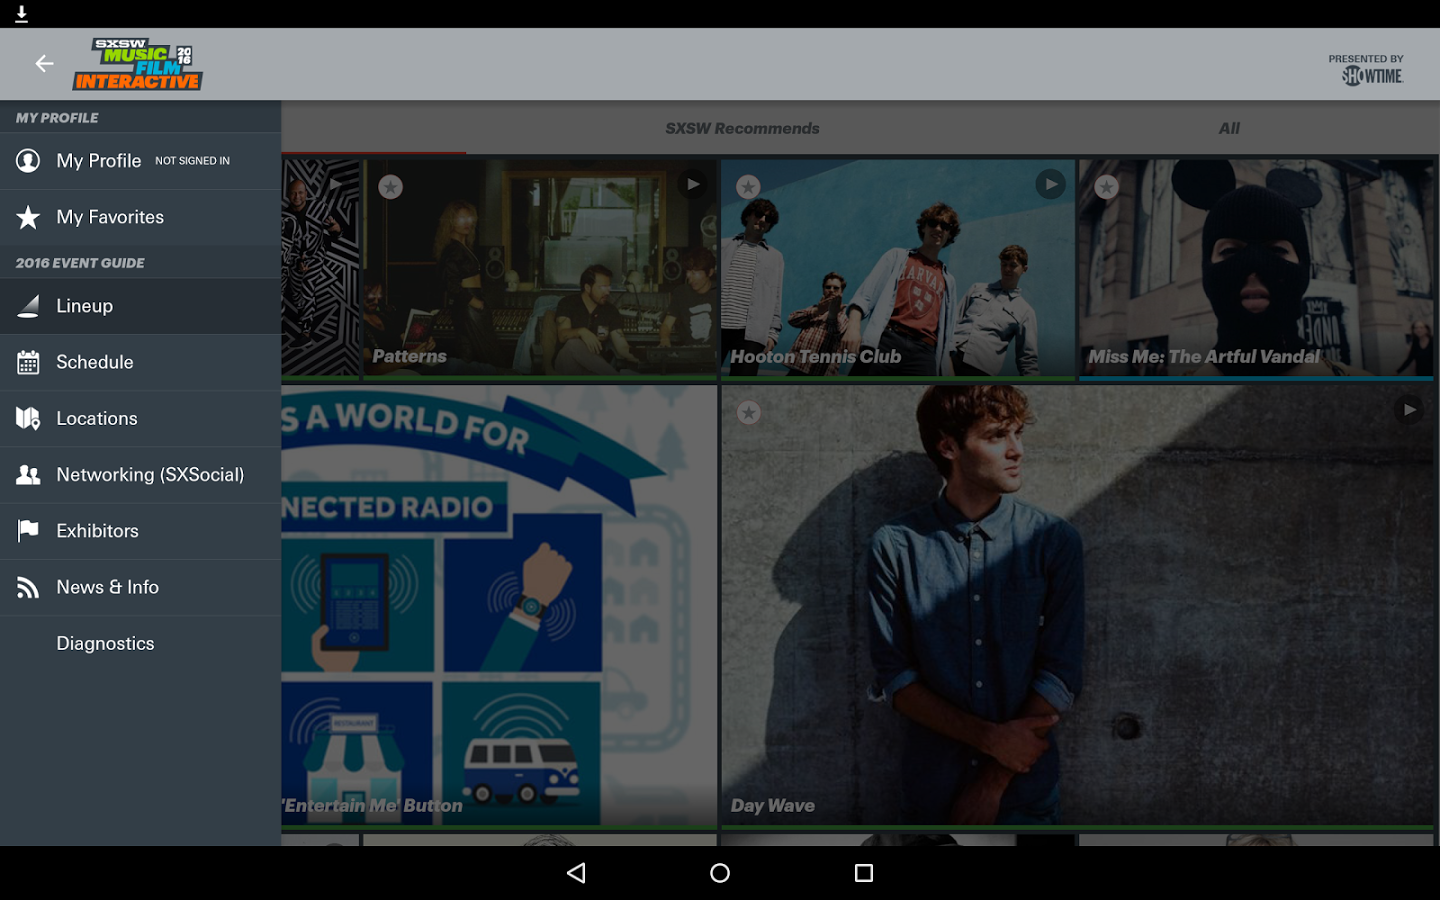Go to Locations

click(x=140, y=418)
